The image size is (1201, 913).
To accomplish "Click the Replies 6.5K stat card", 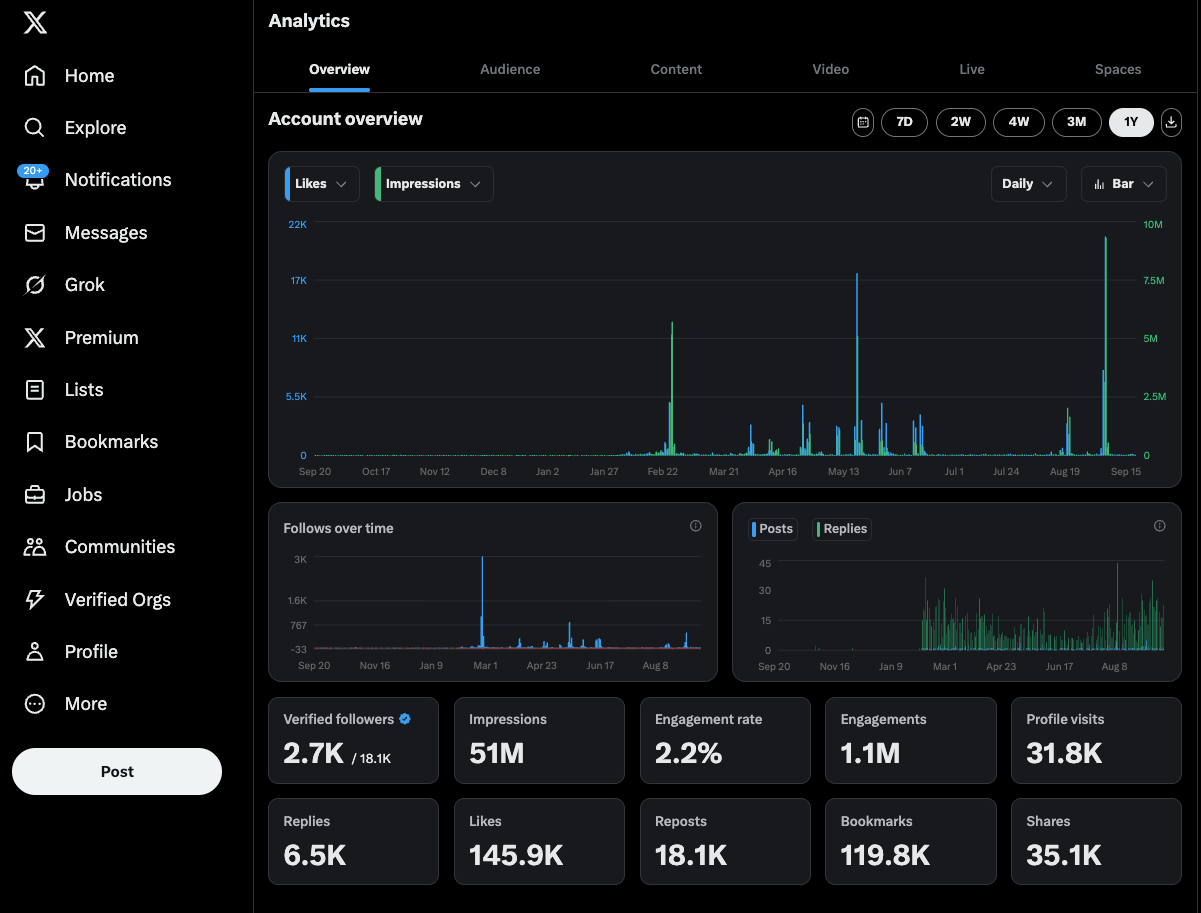I will (x=353, y=842).
